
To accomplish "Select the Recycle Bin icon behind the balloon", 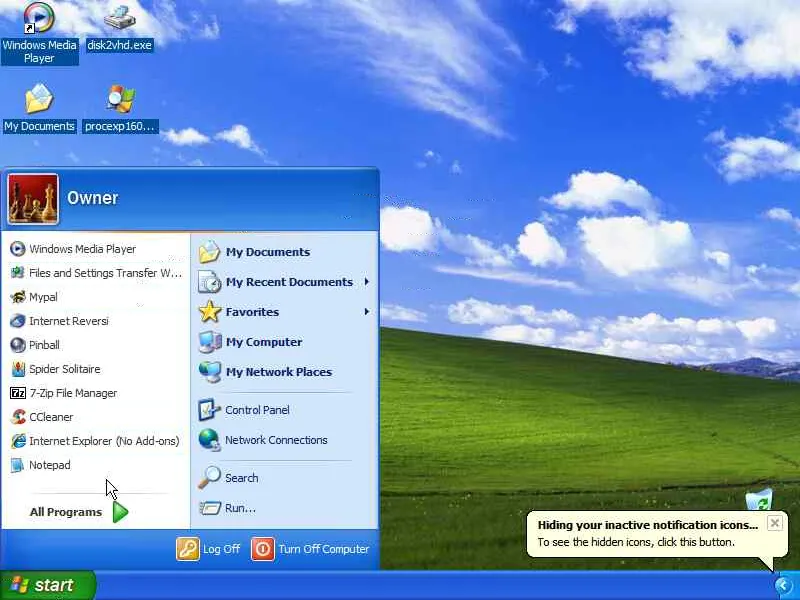I will [760, 499].
